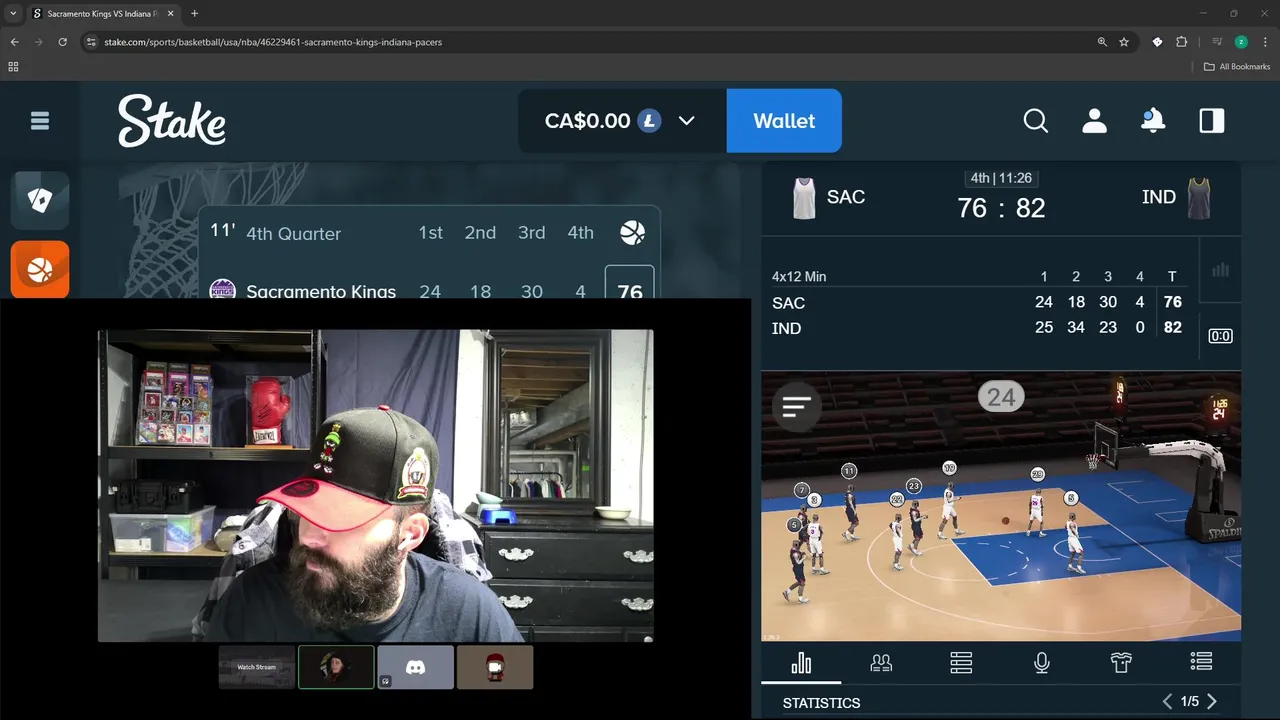Image resolution: width=1280 pixels, height=720 pixels.
Task: Click the basketball icon in scoreboard header
Action: tap(632, 233)
